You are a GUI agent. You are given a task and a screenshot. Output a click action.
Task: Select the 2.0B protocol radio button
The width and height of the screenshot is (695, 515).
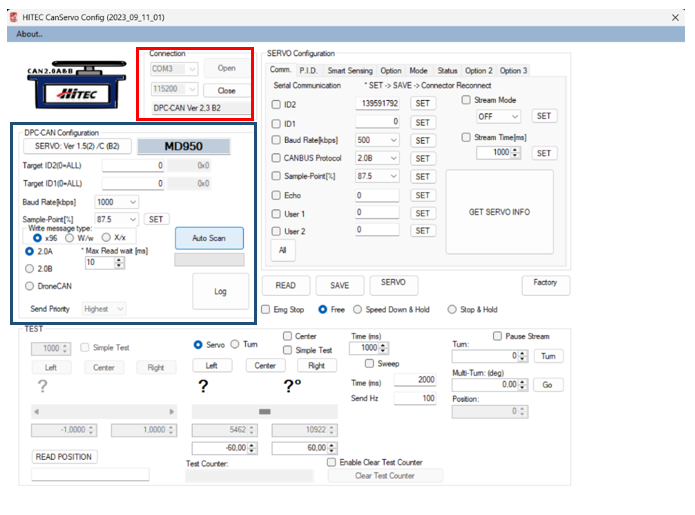pyautogui.click(x=30, y=268)
